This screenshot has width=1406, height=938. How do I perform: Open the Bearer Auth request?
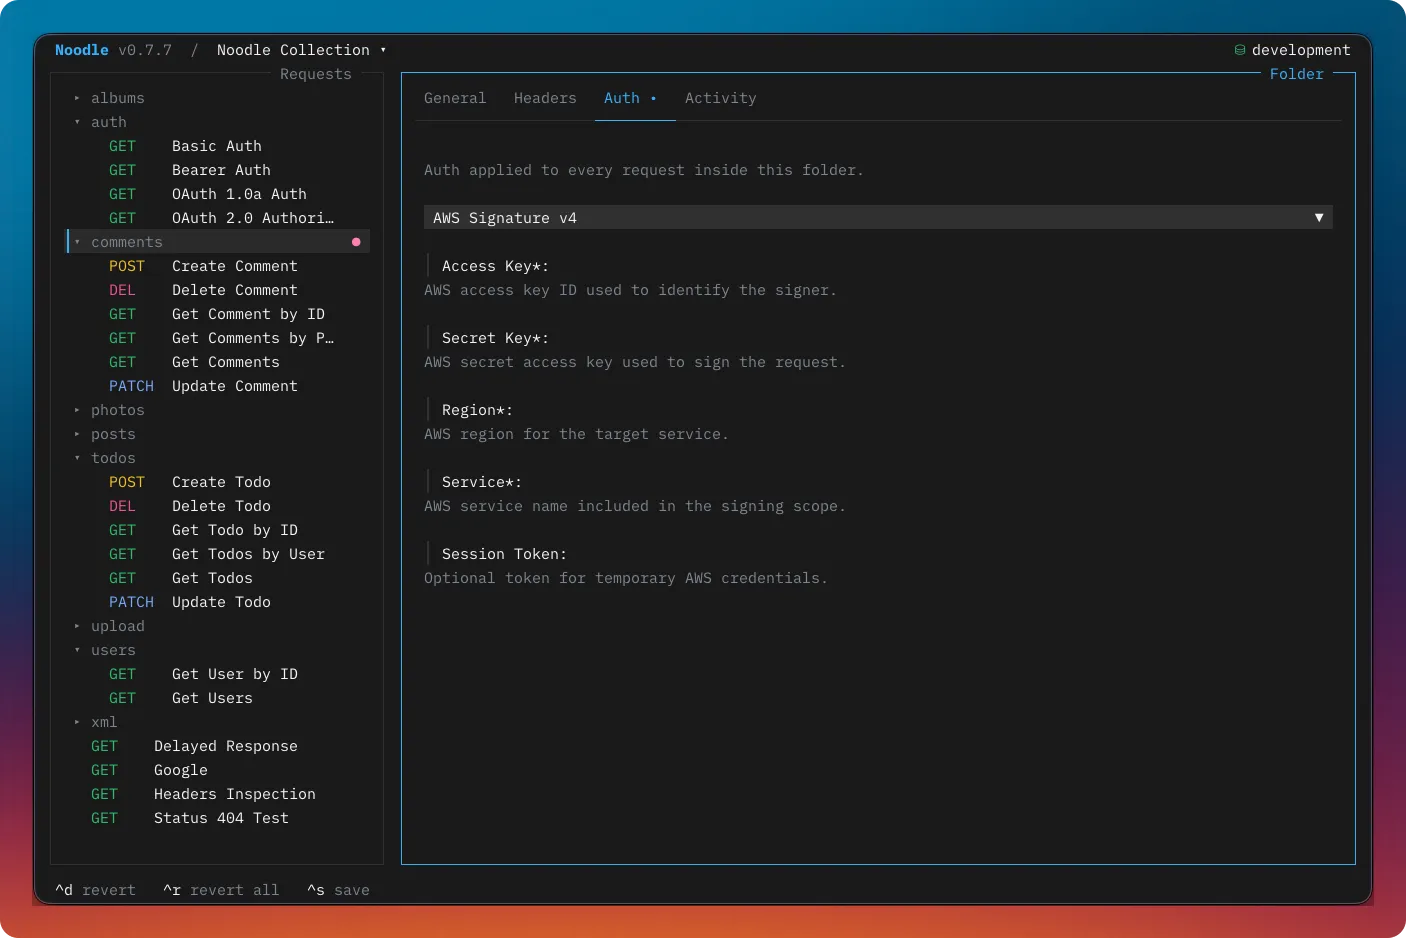[x=218, y=170]
